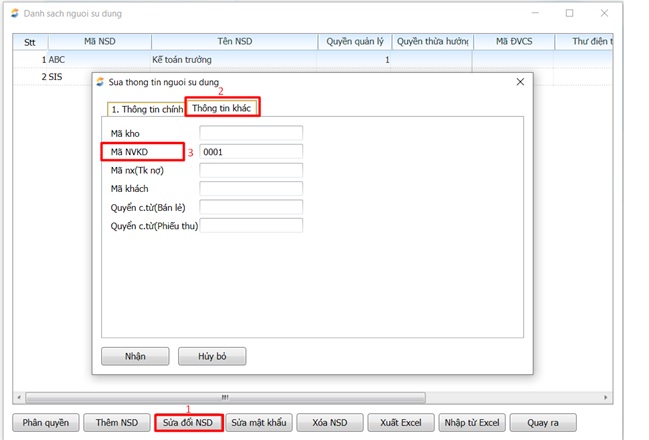Click the Quyền c.từ(Phiếu thu) field
The height and width of the screenshot is (440, 649).
tap(250, 225)
